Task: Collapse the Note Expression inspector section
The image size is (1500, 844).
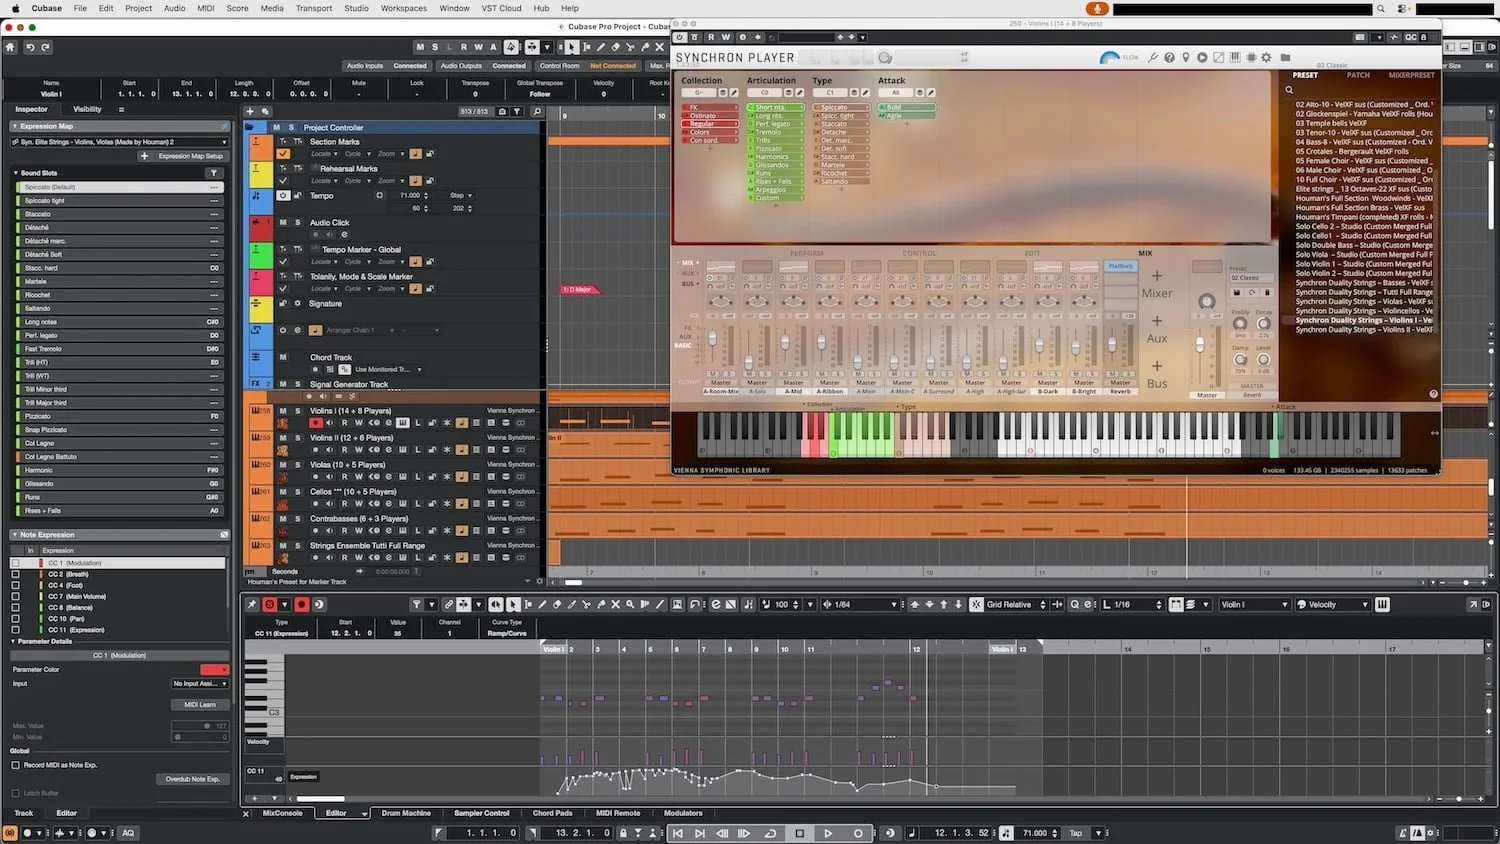Action: (x=14, y=535)
